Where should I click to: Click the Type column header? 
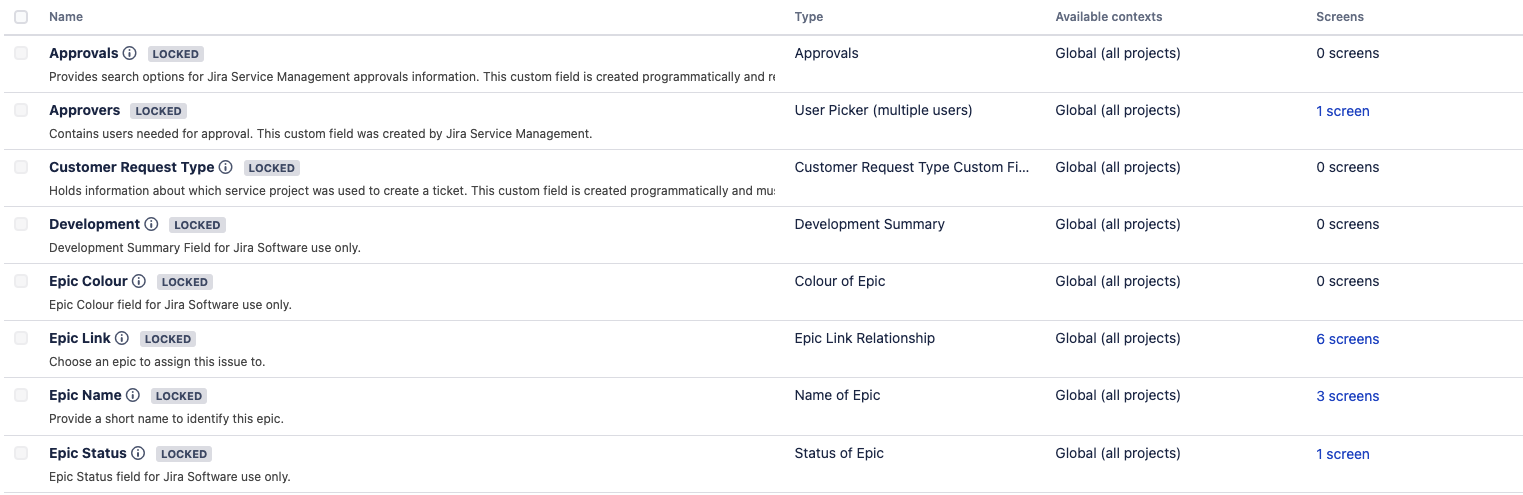pyautogui.click(x=808, y=17)
